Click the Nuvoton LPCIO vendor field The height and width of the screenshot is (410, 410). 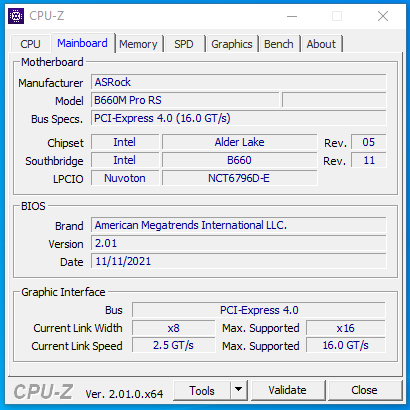click(x=125, y=178)
